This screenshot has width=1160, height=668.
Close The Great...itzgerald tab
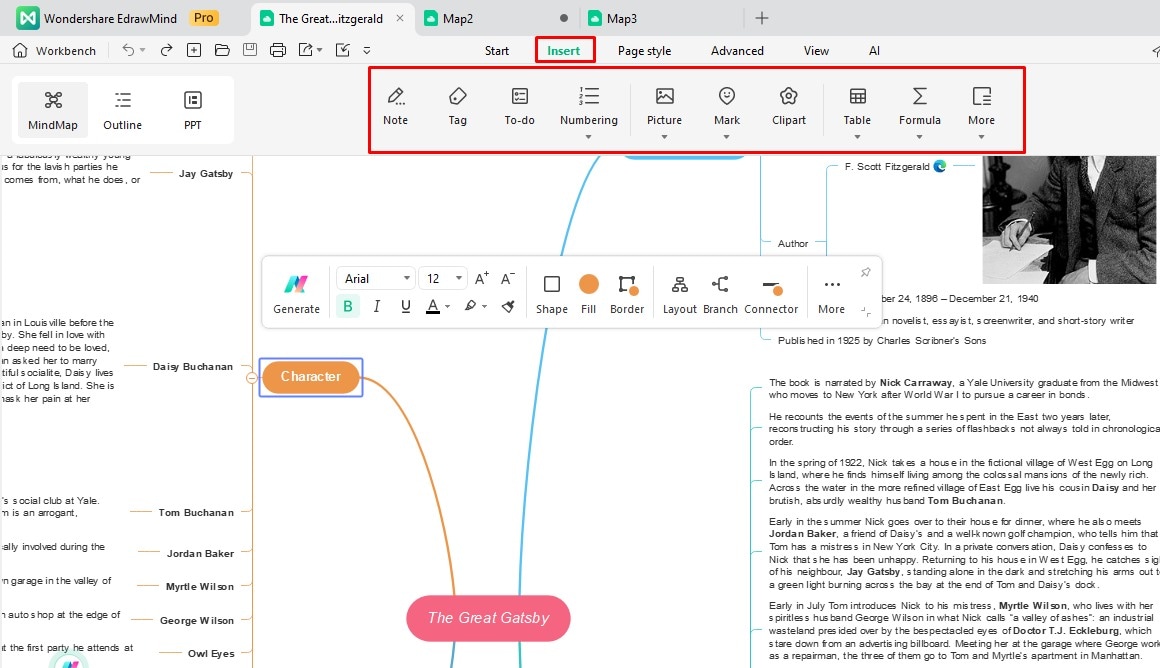pos(400,18)
